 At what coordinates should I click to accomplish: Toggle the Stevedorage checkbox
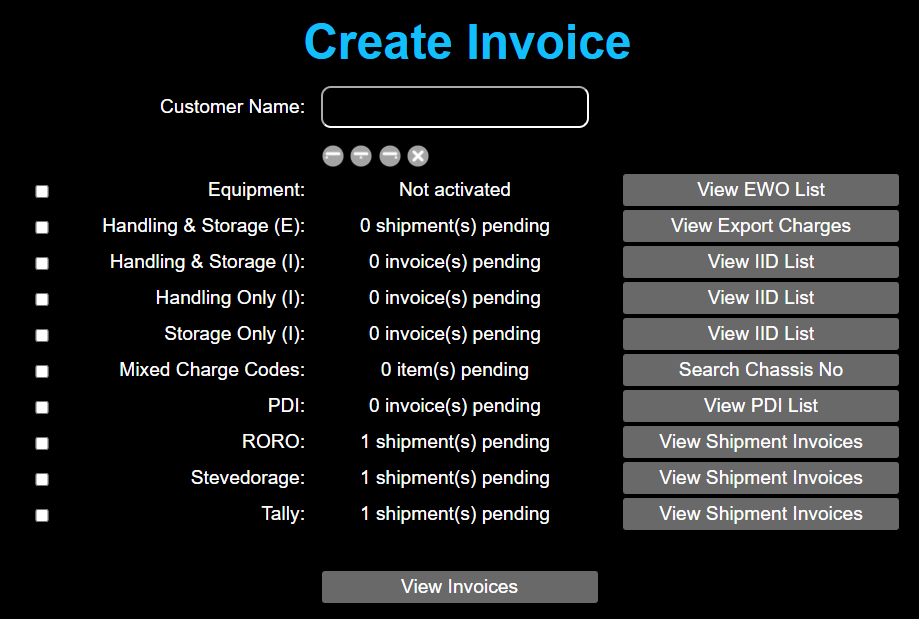(42, 479)
